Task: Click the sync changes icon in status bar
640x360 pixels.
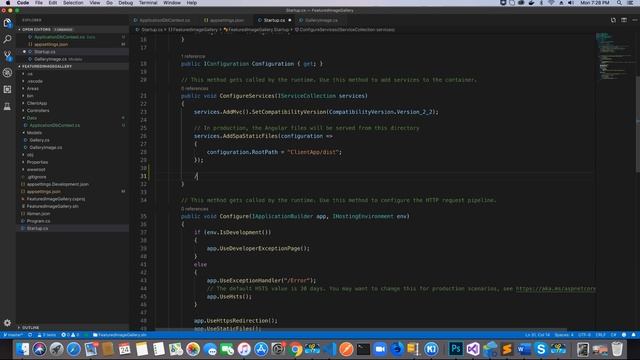Action: [x=30, y=335]
